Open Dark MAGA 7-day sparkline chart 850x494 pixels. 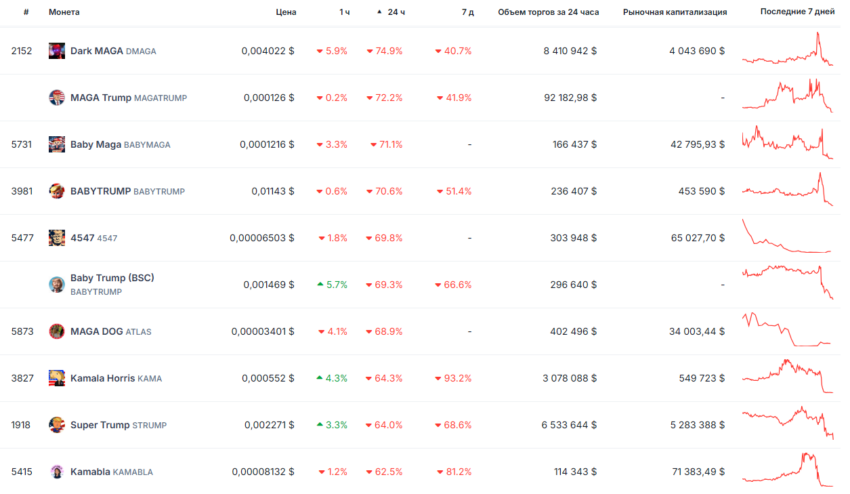point(787,49)
